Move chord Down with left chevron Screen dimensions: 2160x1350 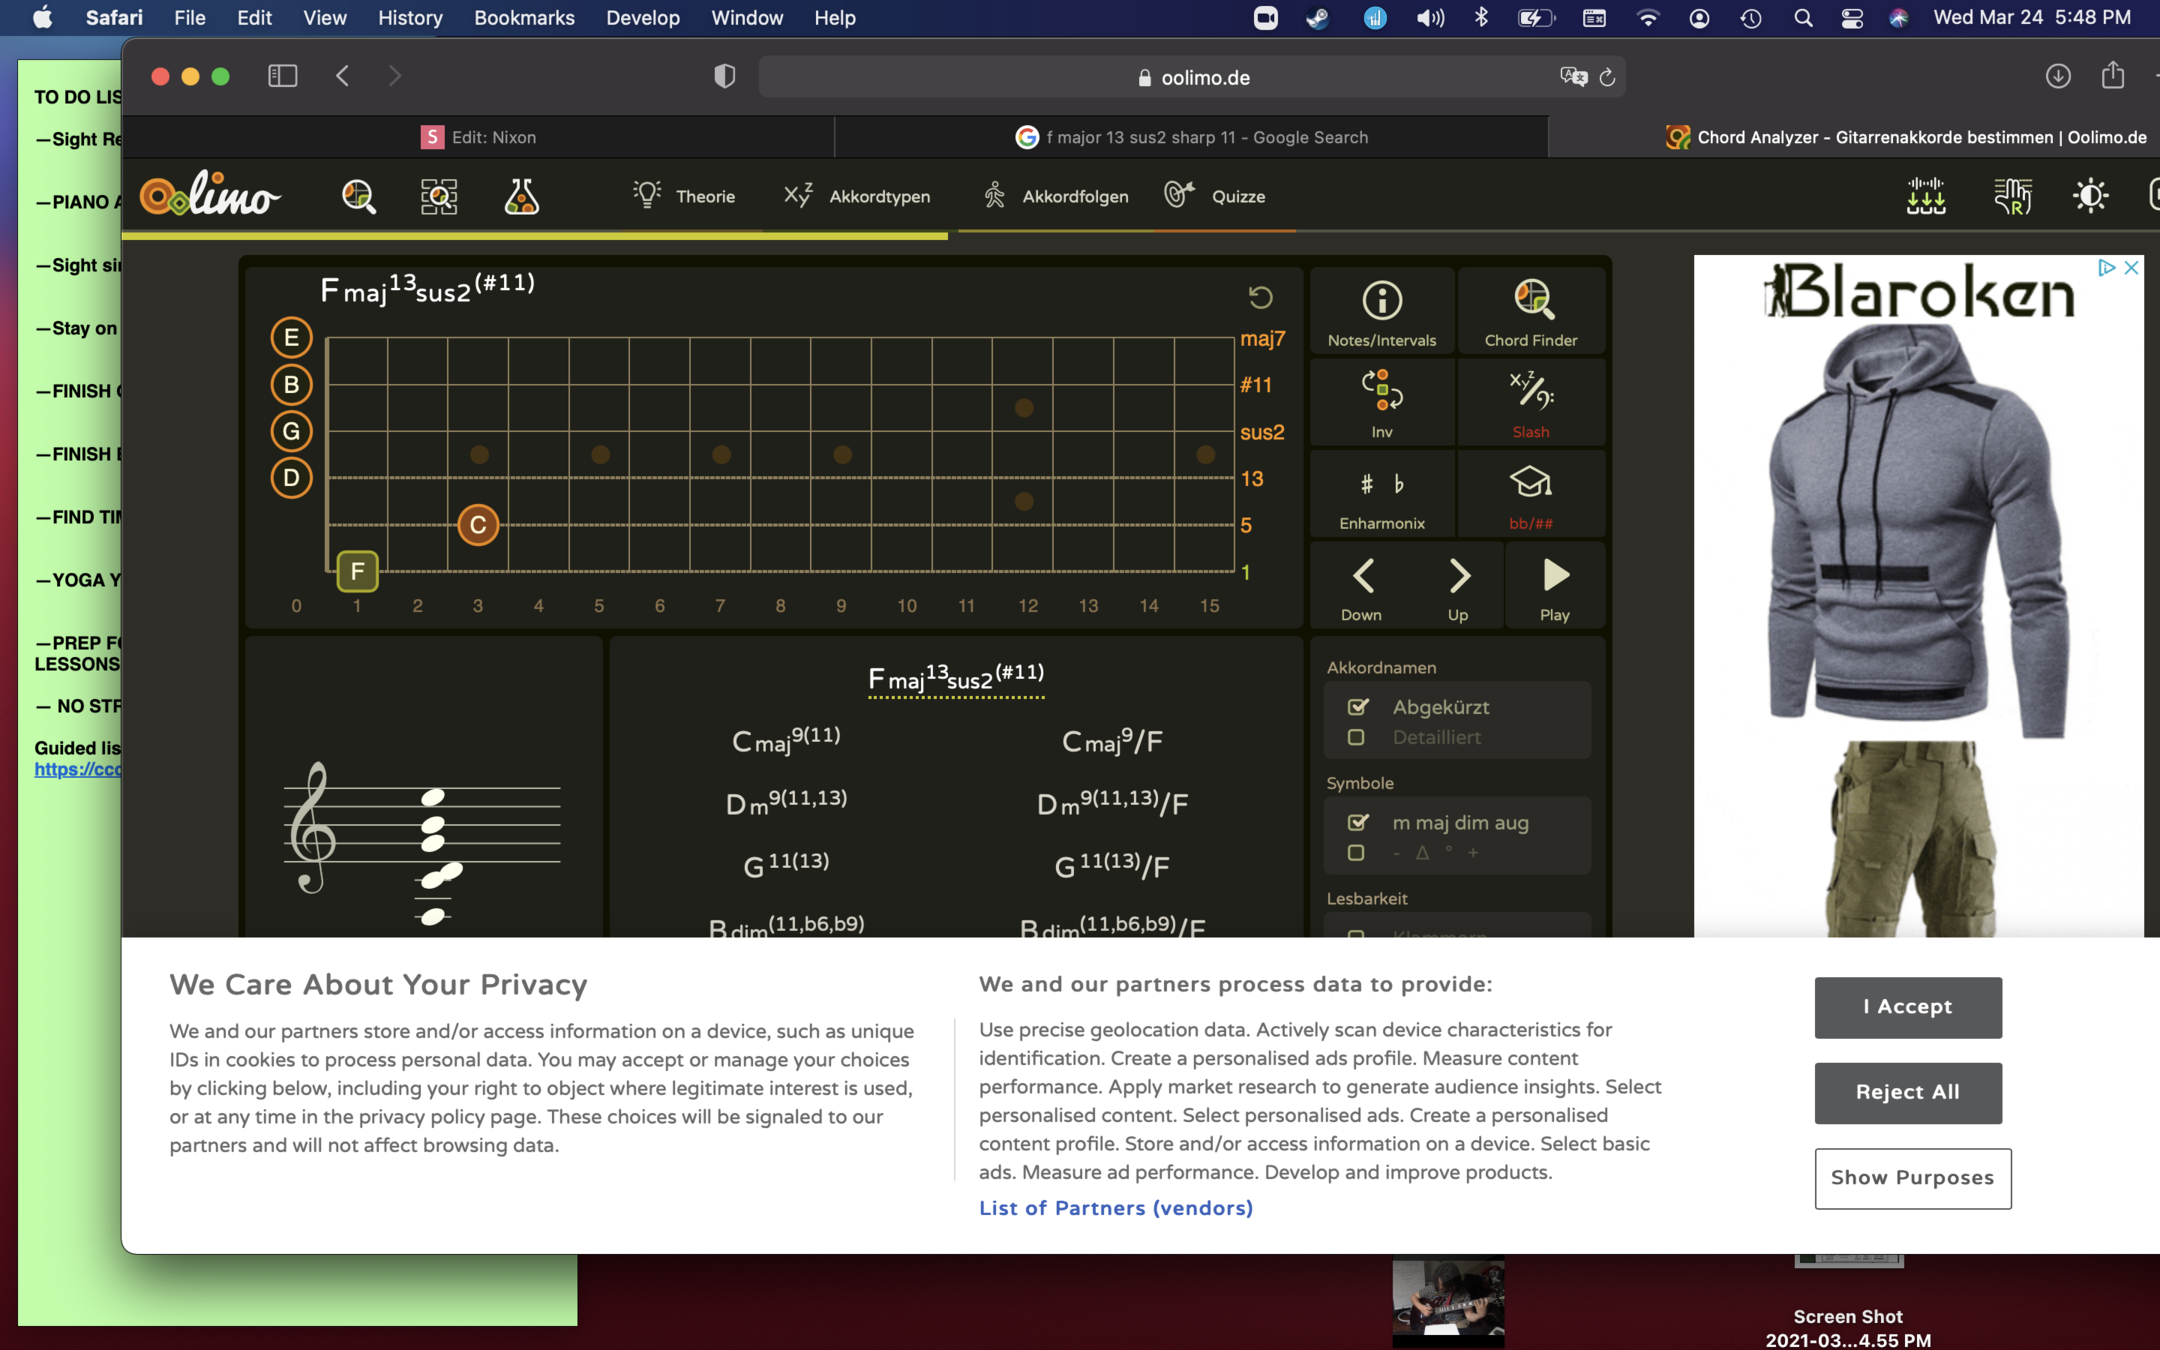(1362, 586)
